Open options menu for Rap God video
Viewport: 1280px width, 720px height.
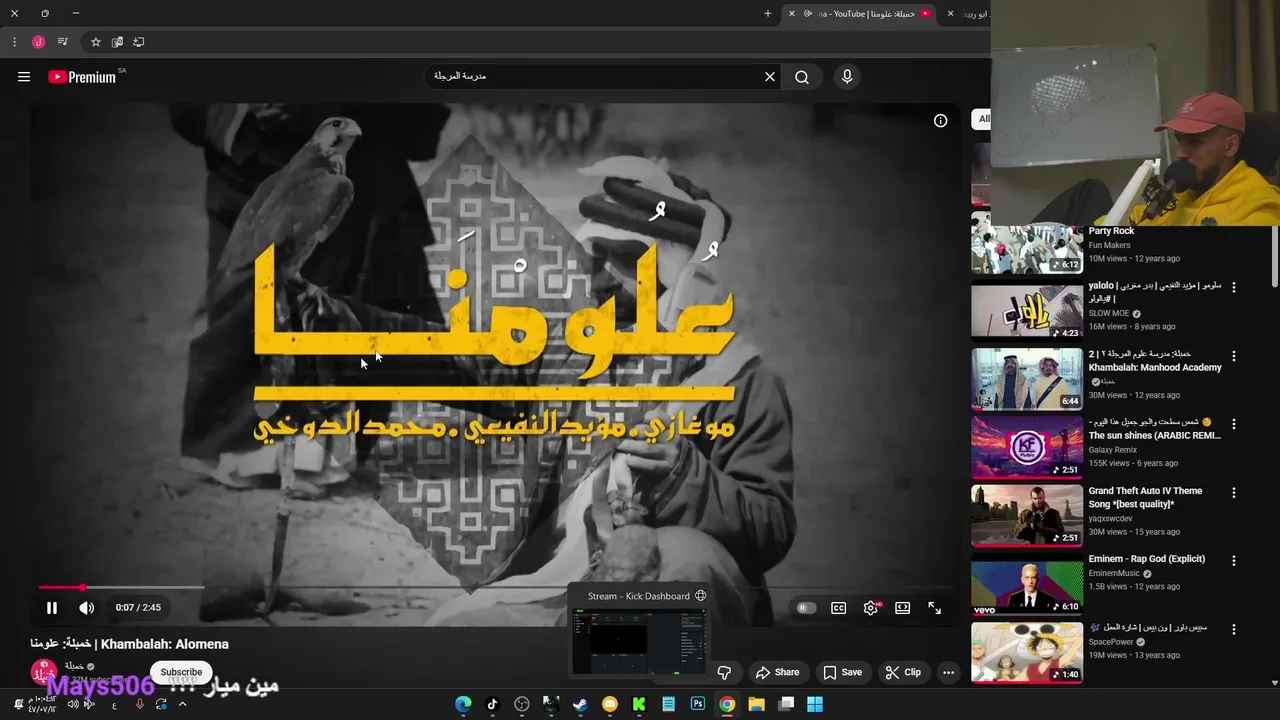[1233, 561]
